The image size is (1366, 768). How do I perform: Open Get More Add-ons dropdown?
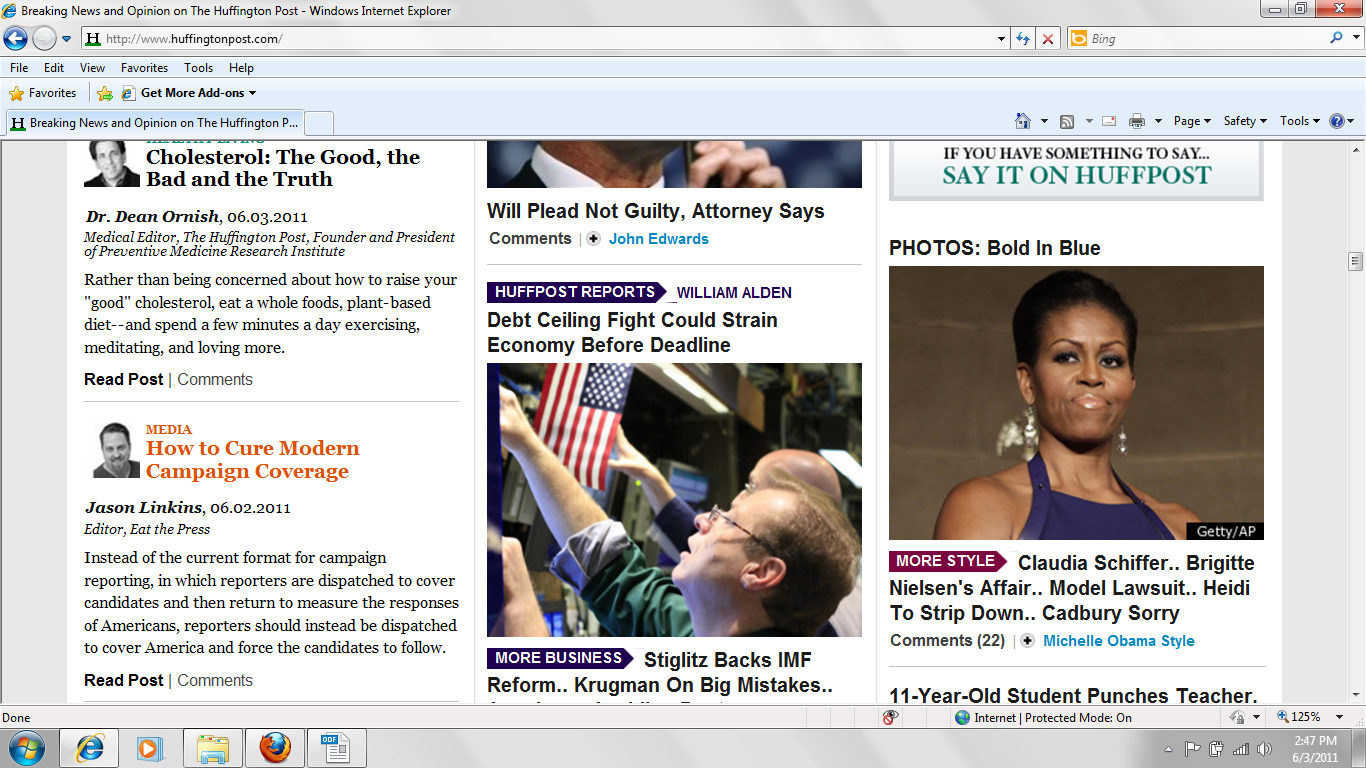tap(188, 93)
